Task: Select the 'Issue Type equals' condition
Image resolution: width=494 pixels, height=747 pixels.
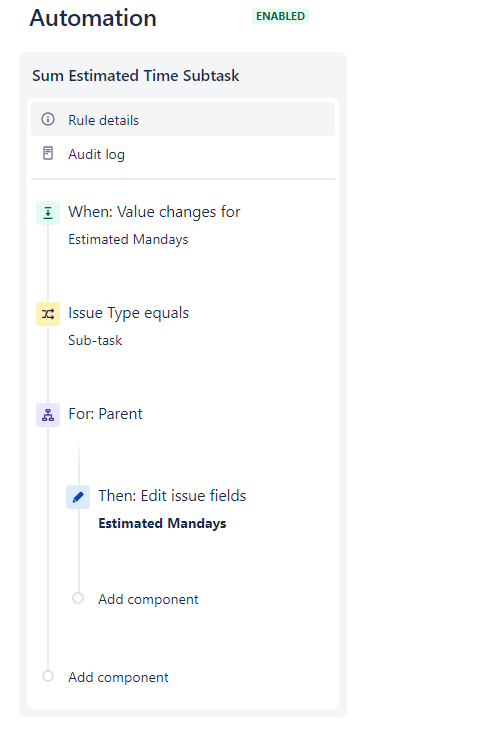Action: 129,313
